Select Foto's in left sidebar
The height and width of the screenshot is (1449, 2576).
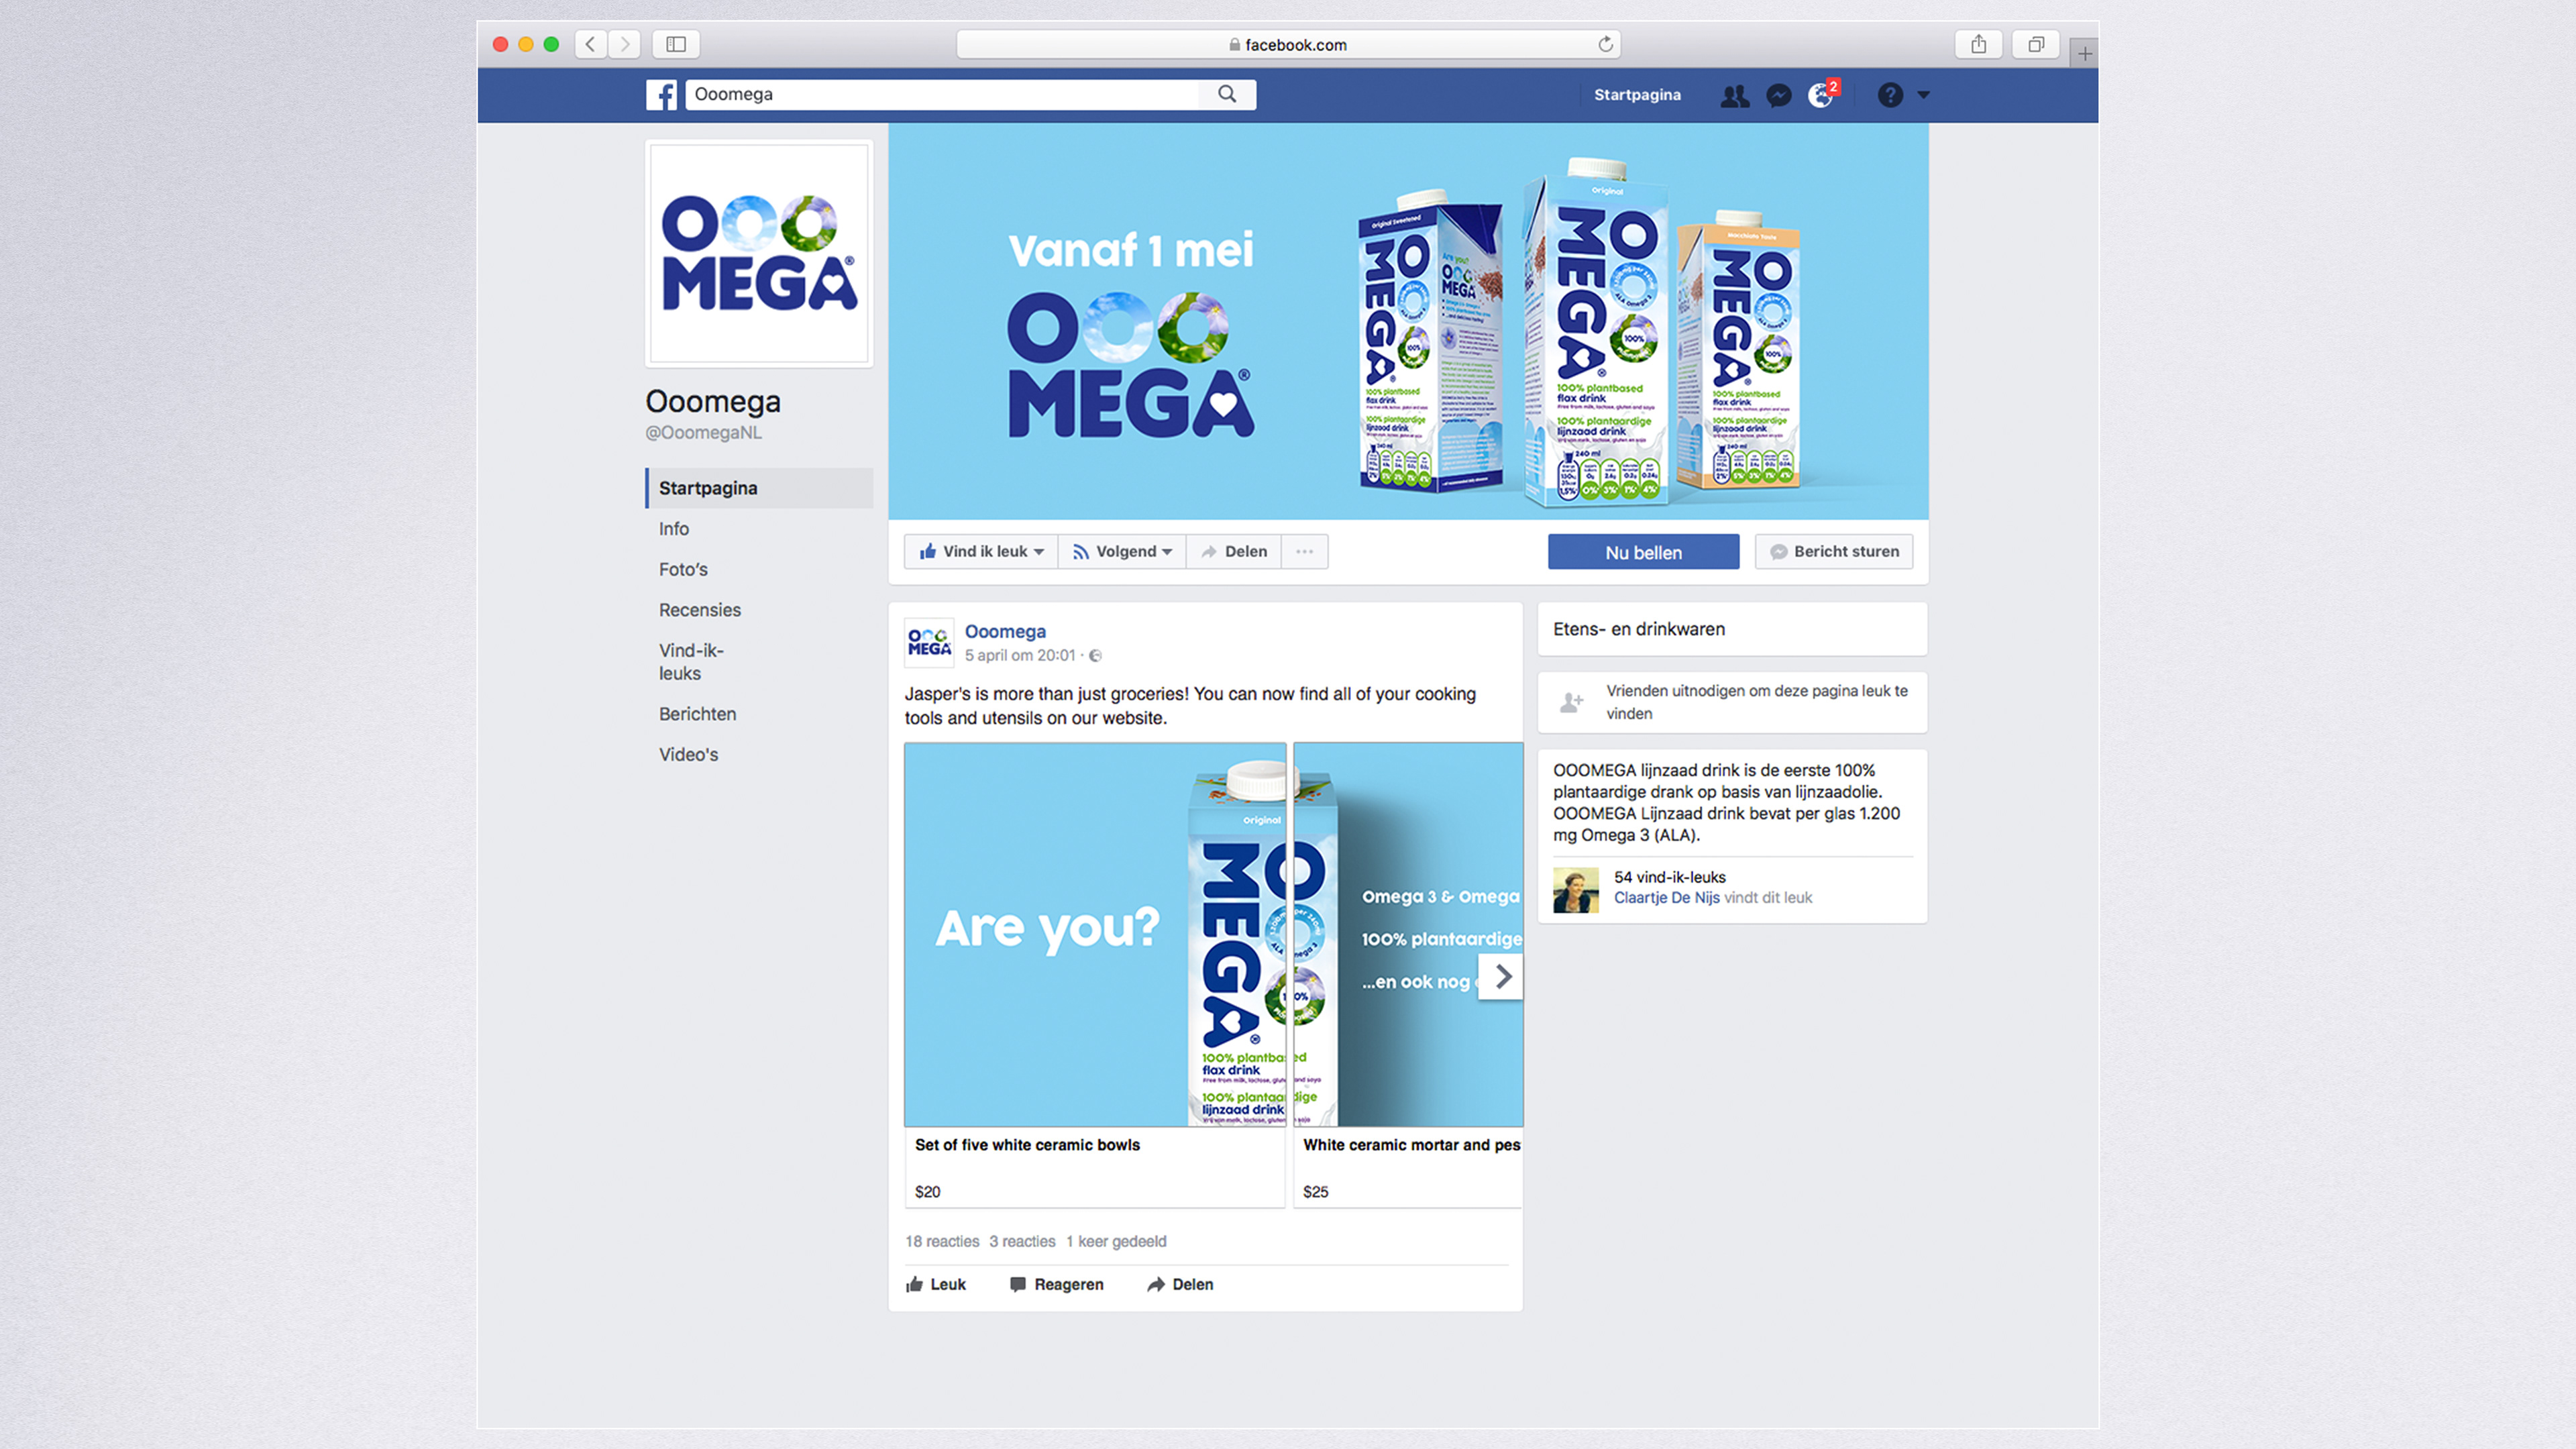coord(683,569)
